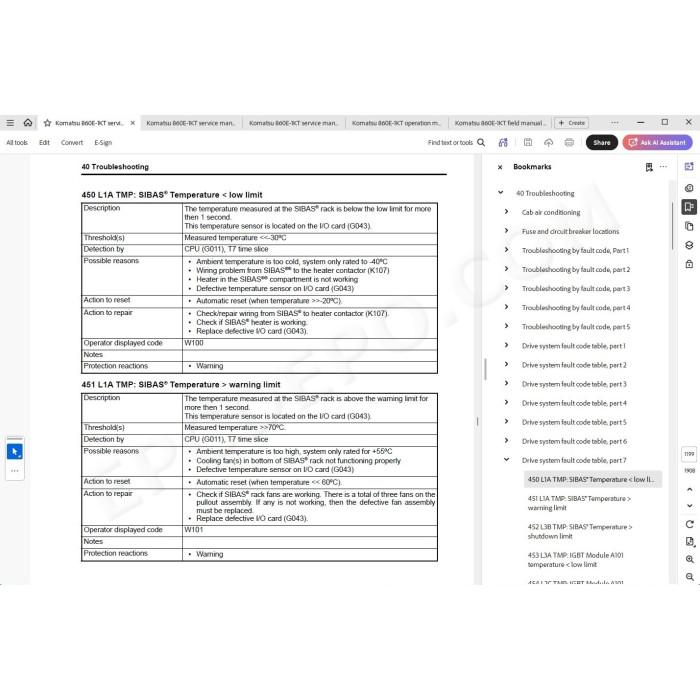Switch to the third Komatsu service manual tab
This screenshot has height=700, width=700.
[x=293, y=123]
